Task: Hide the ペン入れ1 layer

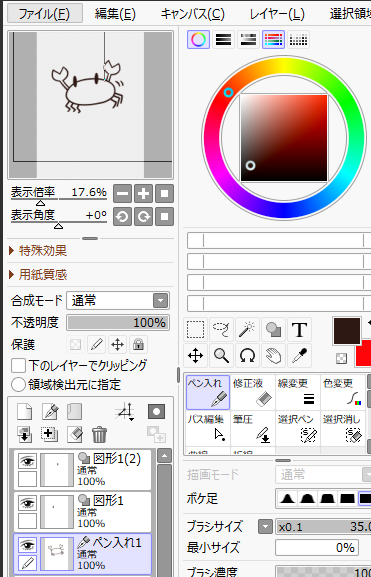Action: 27,545
